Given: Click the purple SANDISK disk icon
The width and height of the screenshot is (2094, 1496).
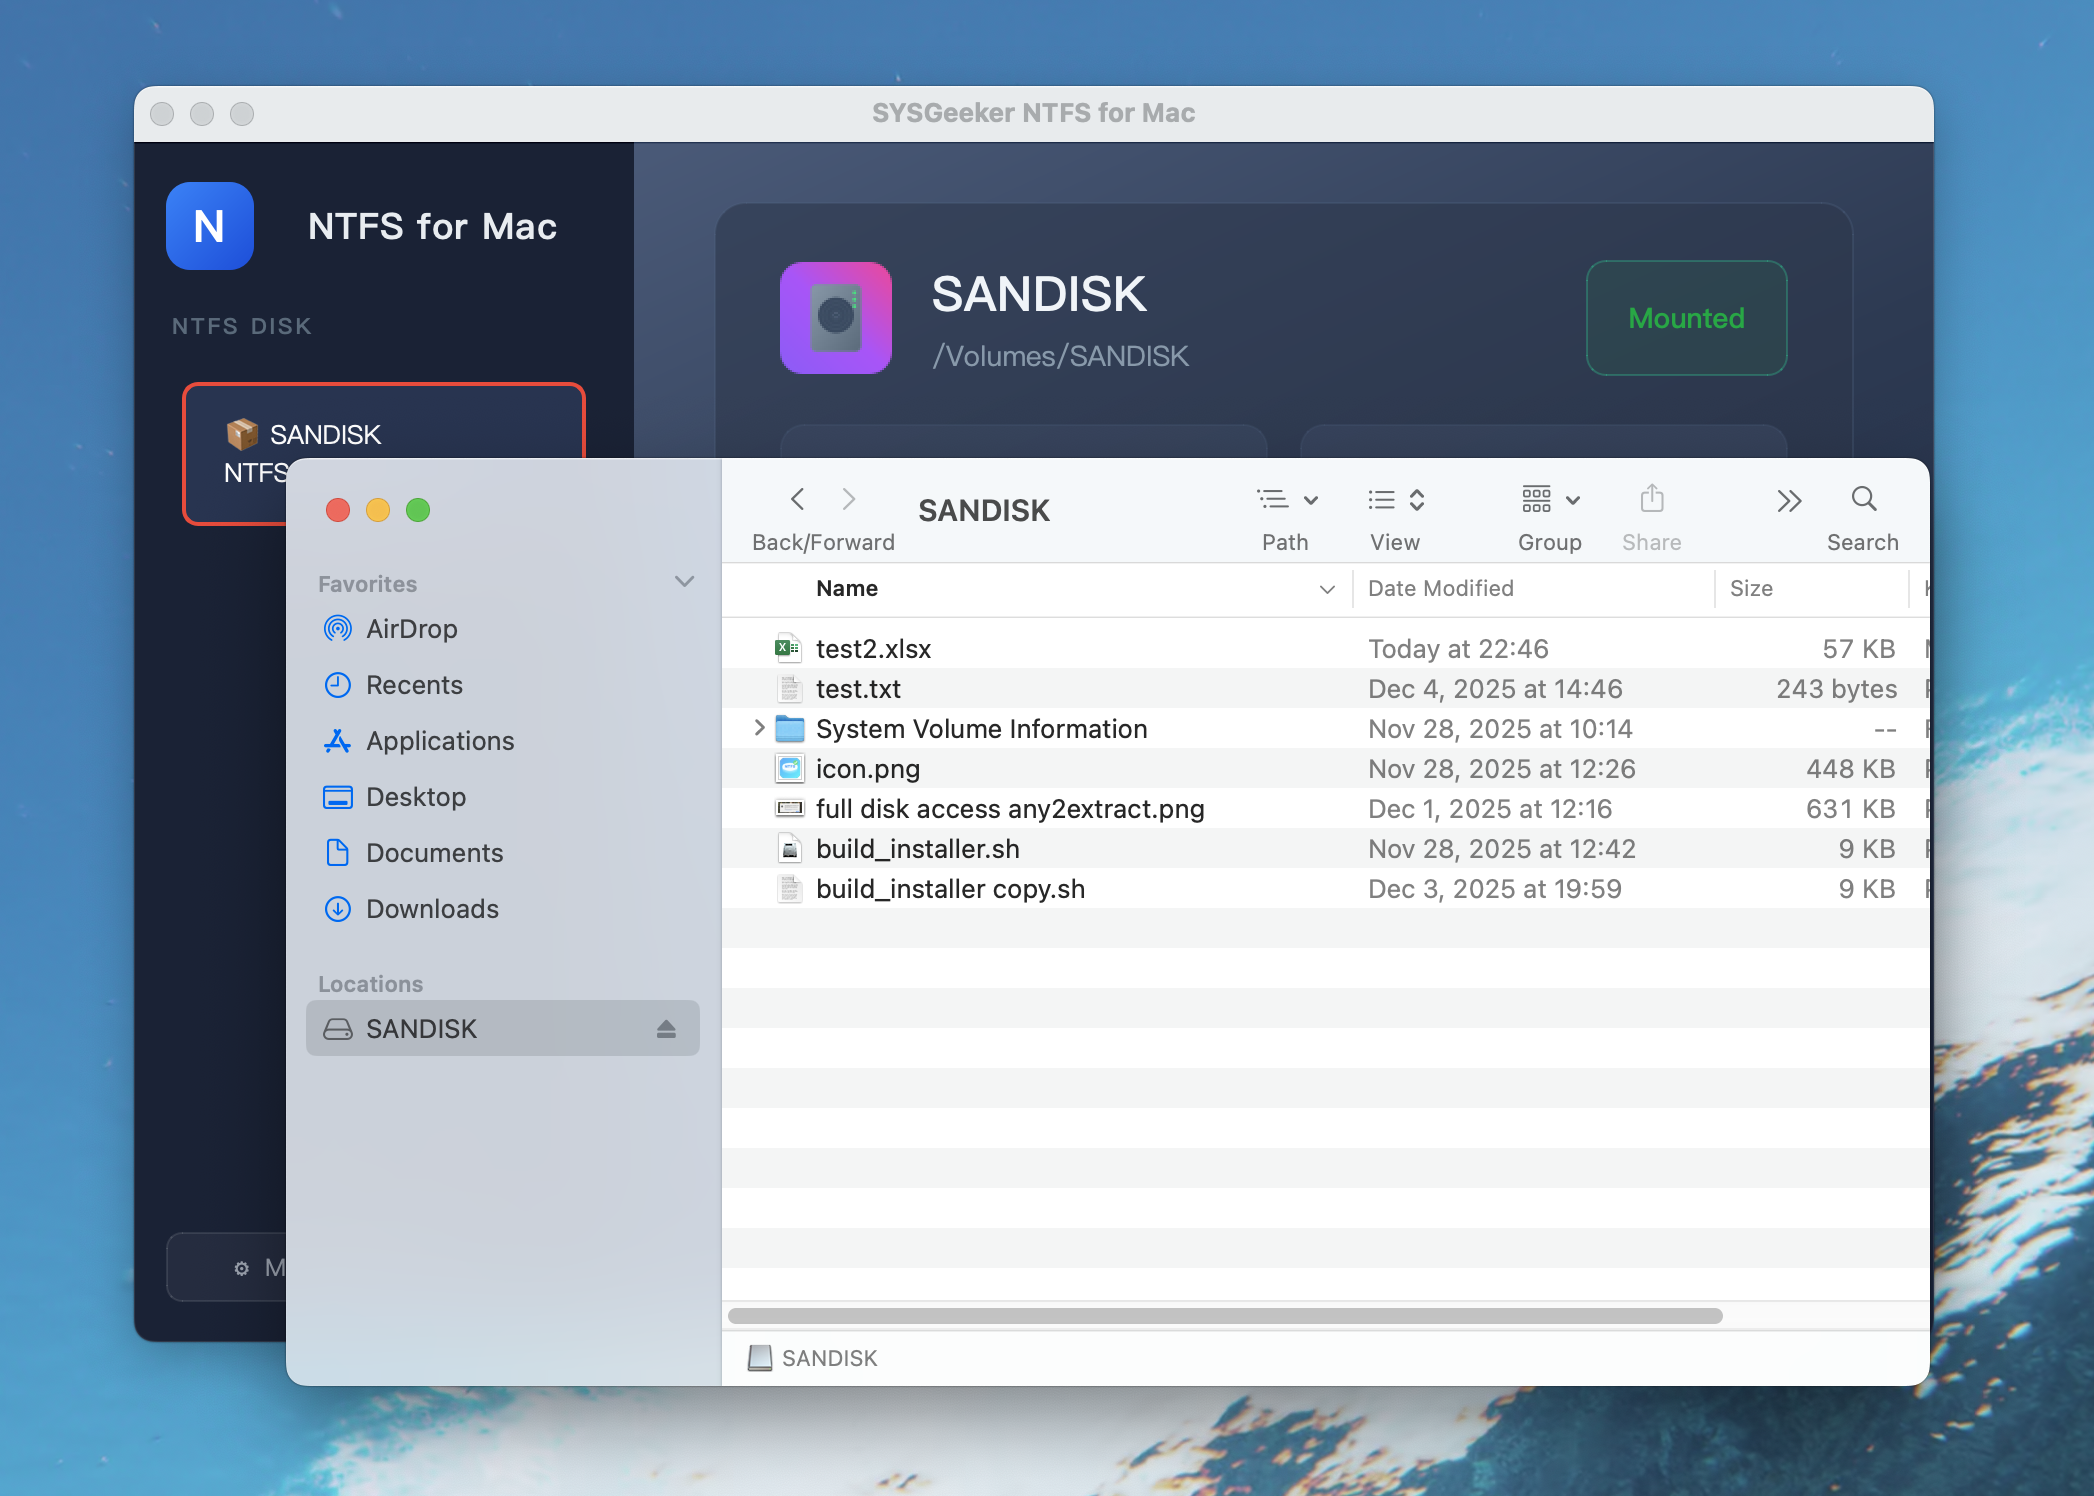Looking at the screenshot, I should 836,318.
